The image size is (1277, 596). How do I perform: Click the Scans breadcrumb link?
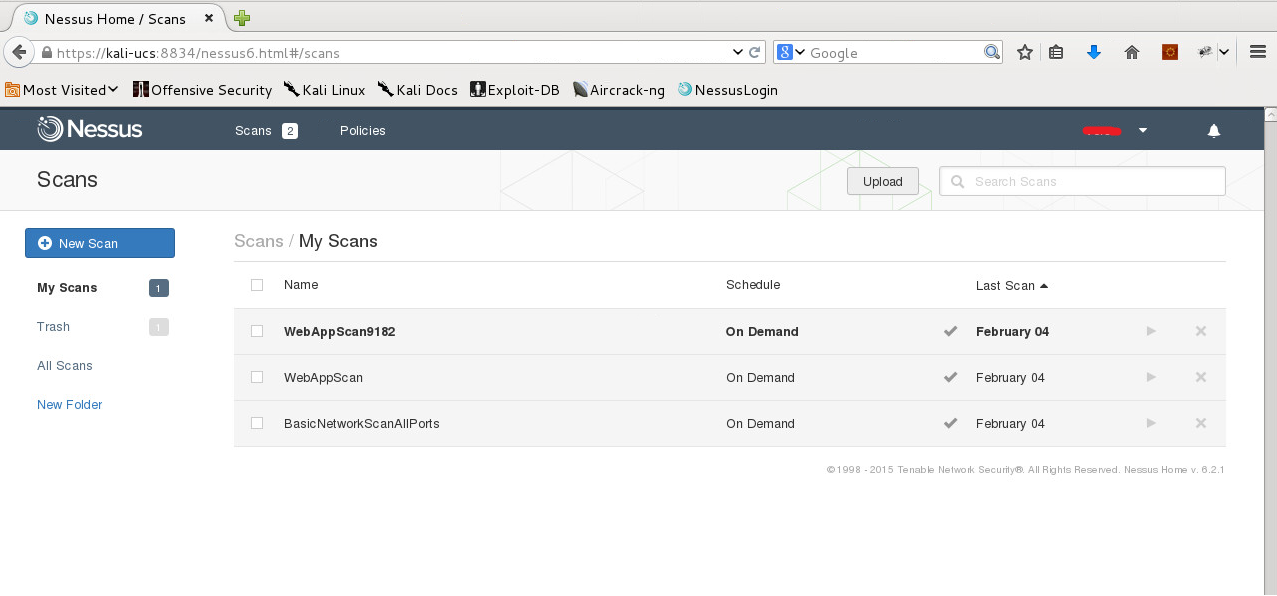pos(259,241)
